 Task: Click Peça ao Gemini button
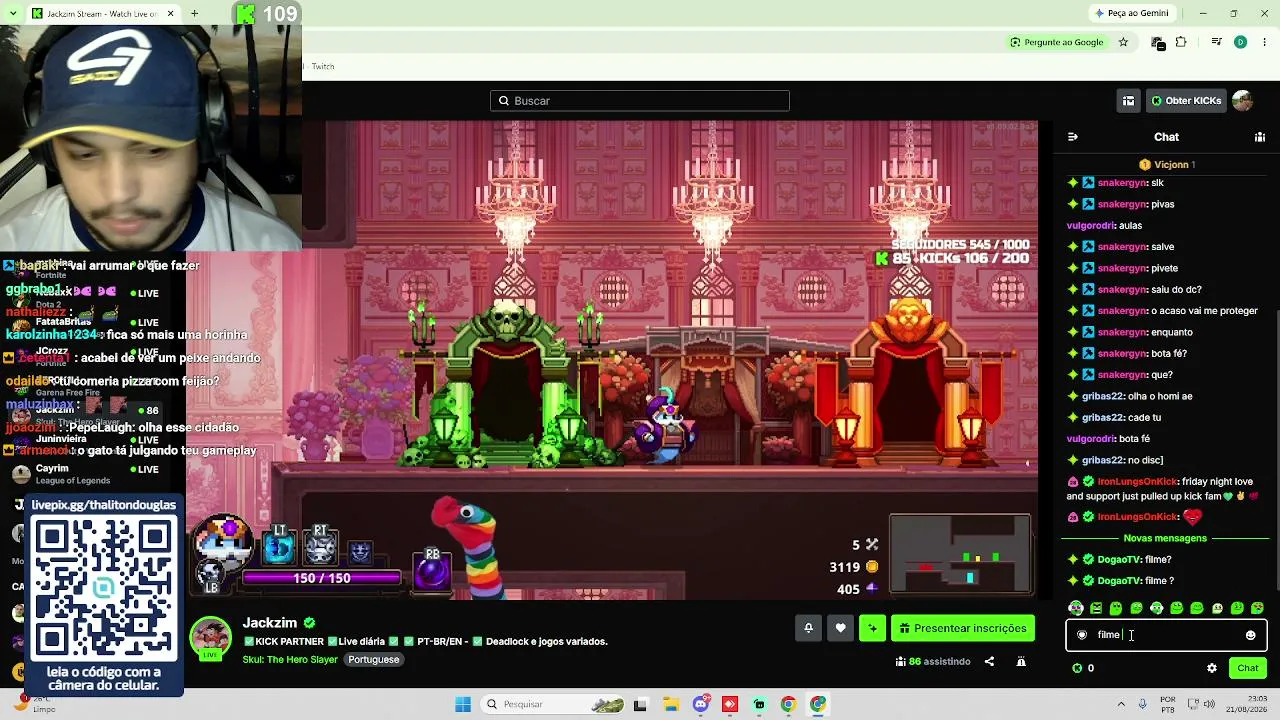pyautogui.click(x=1132, y=13)
